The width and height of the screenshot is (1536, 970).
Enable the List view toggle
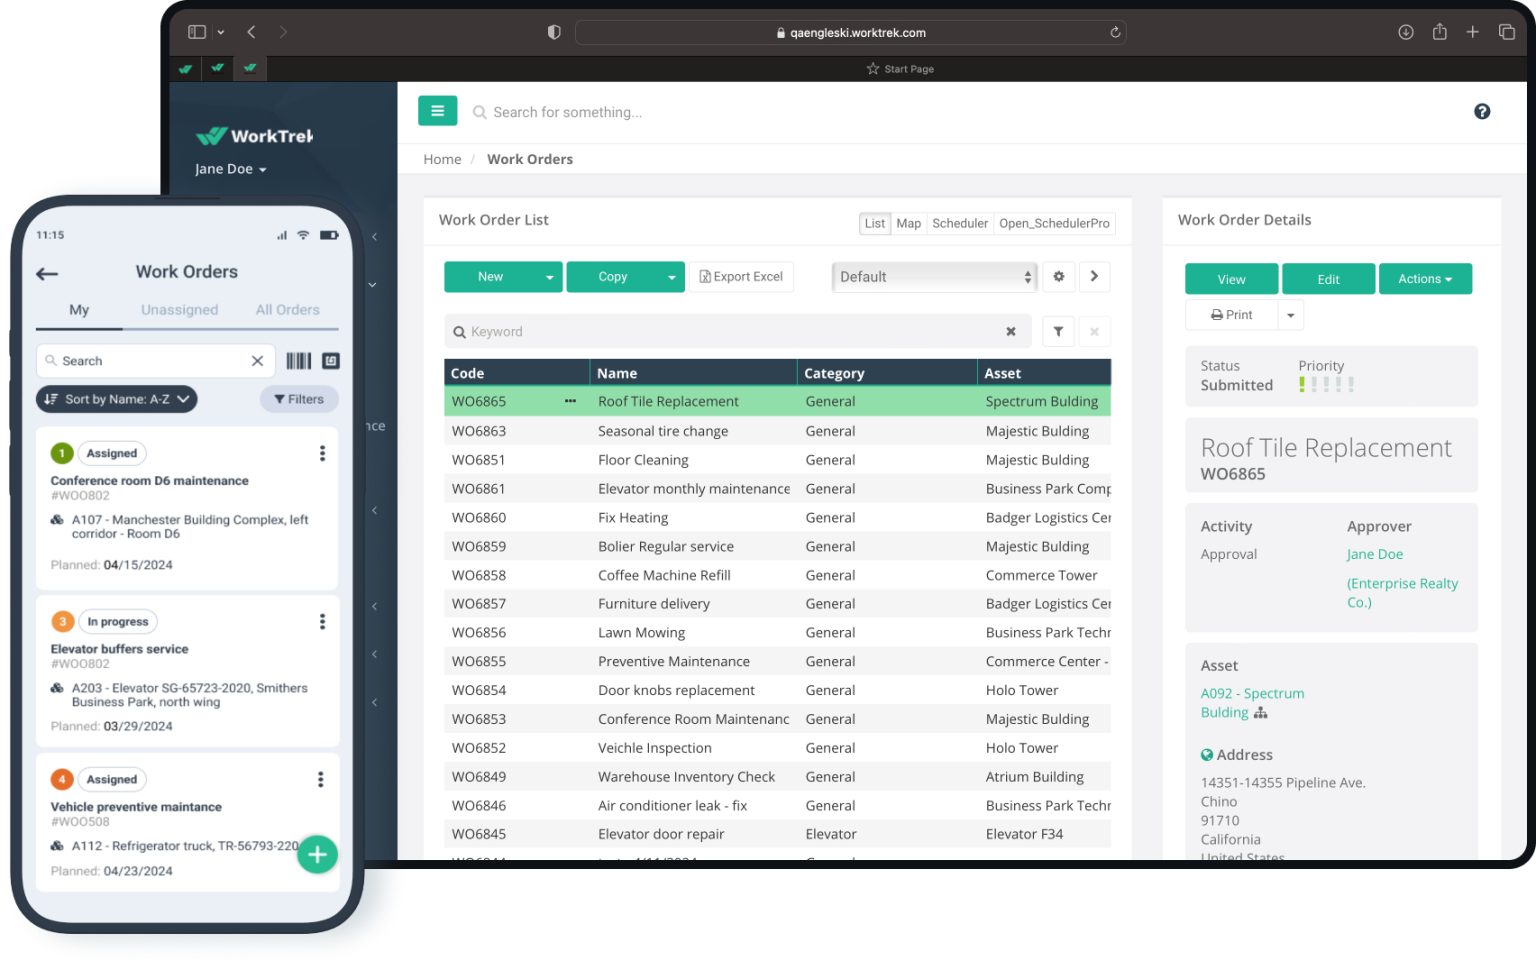coord(874,223)
